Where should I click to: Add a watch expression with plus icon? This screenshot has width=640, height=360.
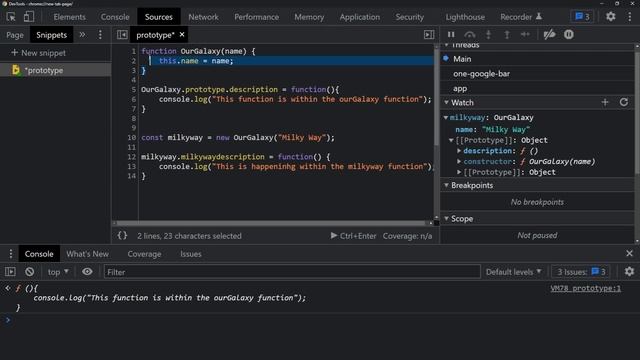point(605,102)
